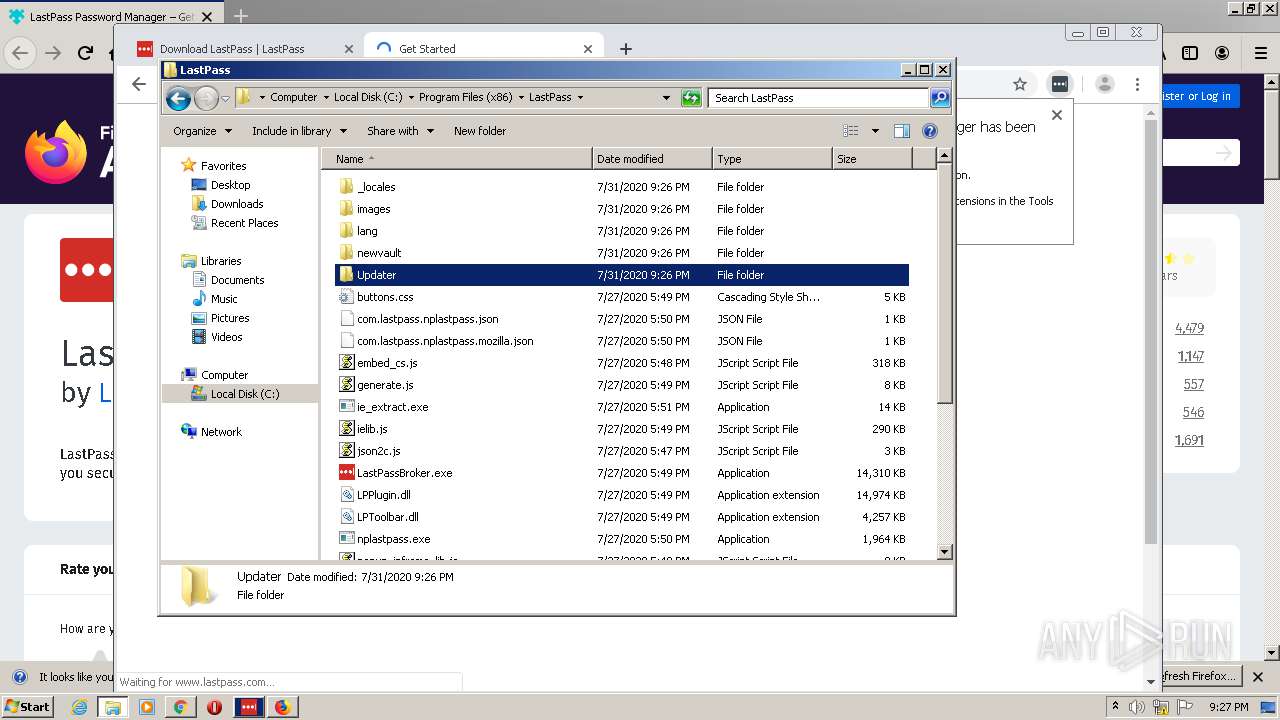Image resolution: width=1280 pixels, height=720 pixels.
Task: Click Internet Explorer icon in taskbar
Action: coord(79,707)
